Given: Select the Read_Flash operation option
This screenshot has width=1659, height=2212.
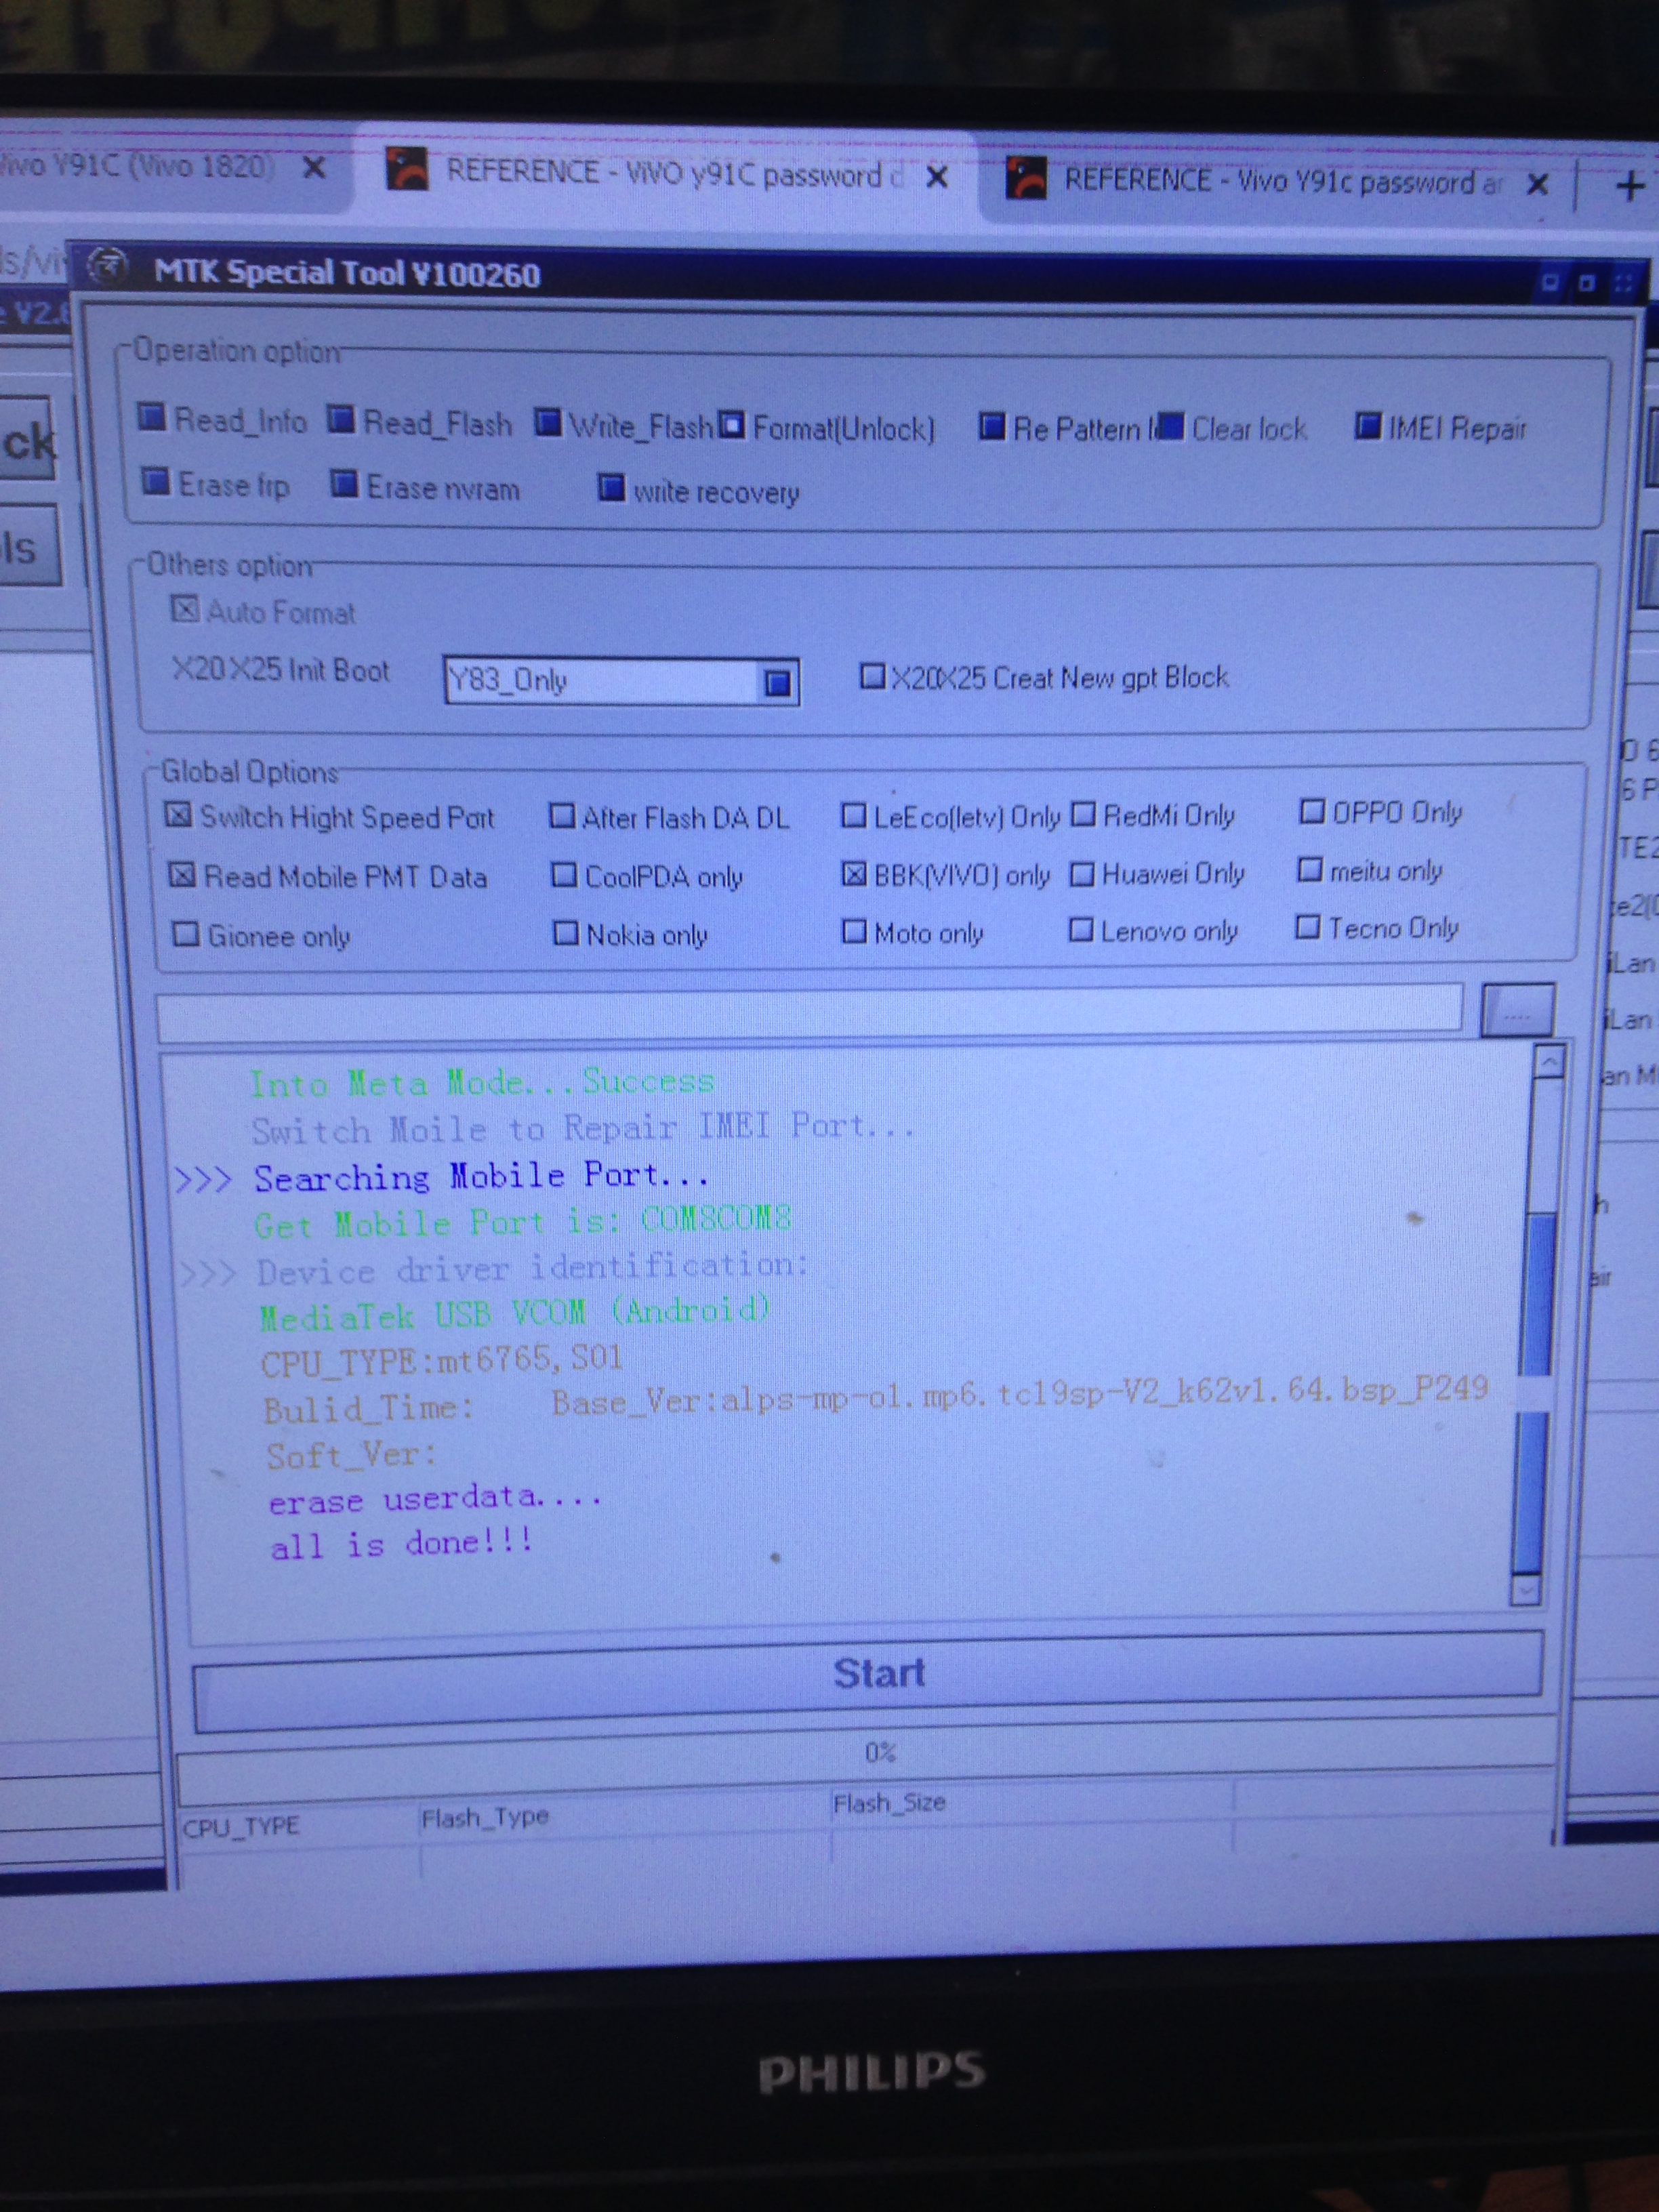Looking at the screenshot, I should coord(341,420).
